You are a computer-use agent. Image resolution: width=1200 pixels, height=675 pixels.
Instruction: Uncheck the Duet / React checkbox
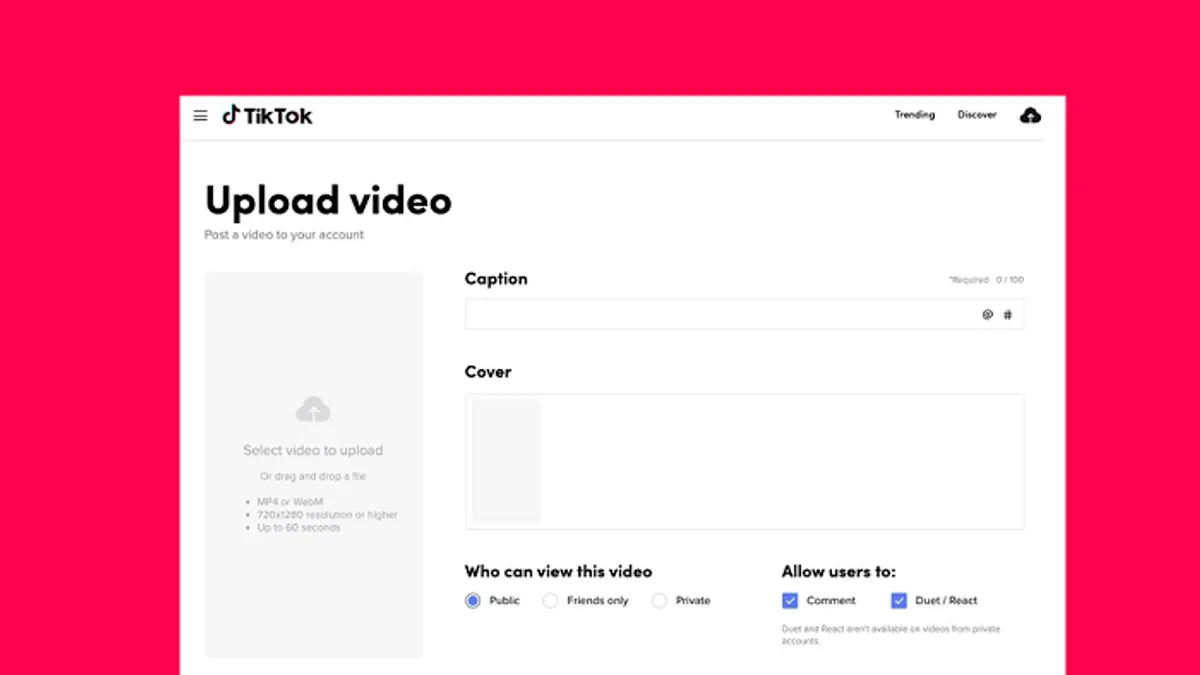[x=898, y=601]
